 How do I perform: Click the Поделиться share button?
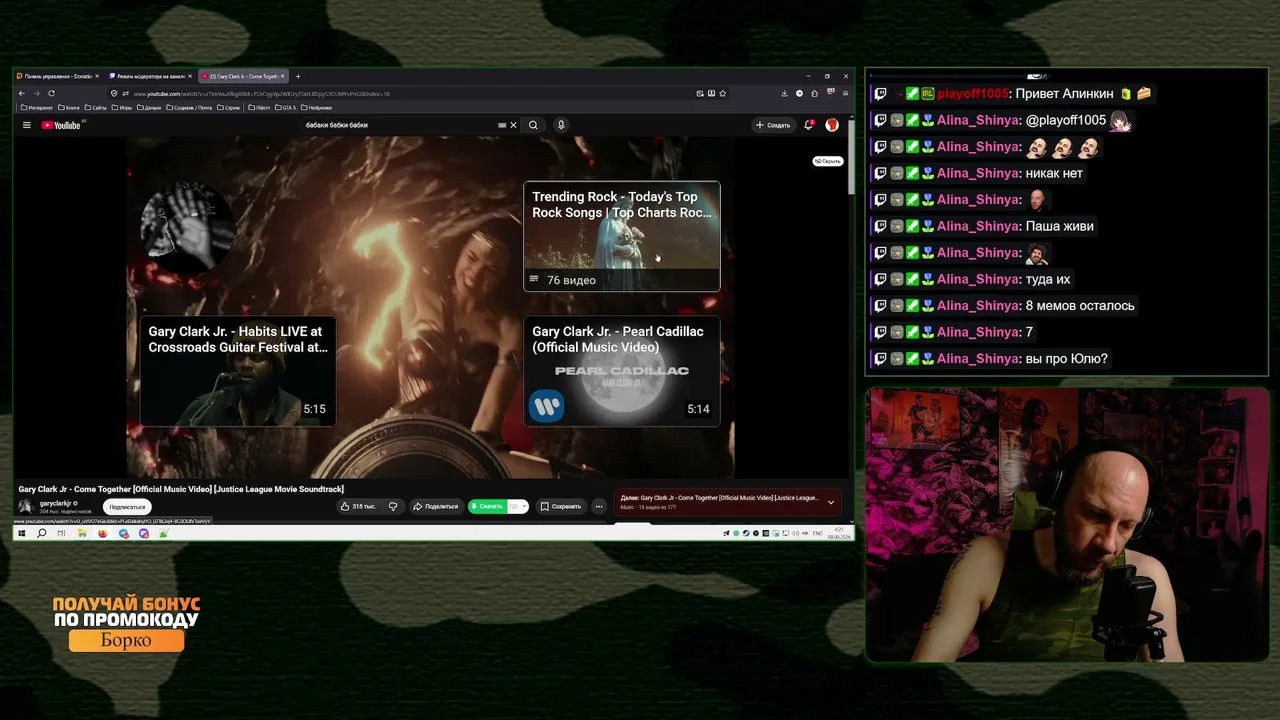435,506
